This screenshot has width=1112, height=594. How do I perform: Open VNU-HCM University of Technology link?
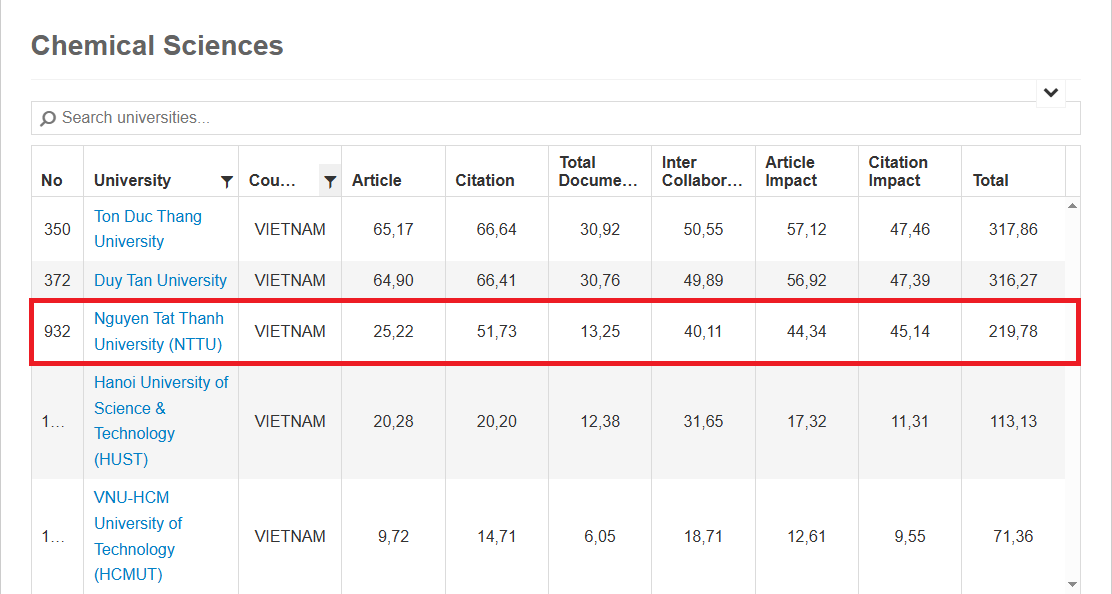point(138,536)
